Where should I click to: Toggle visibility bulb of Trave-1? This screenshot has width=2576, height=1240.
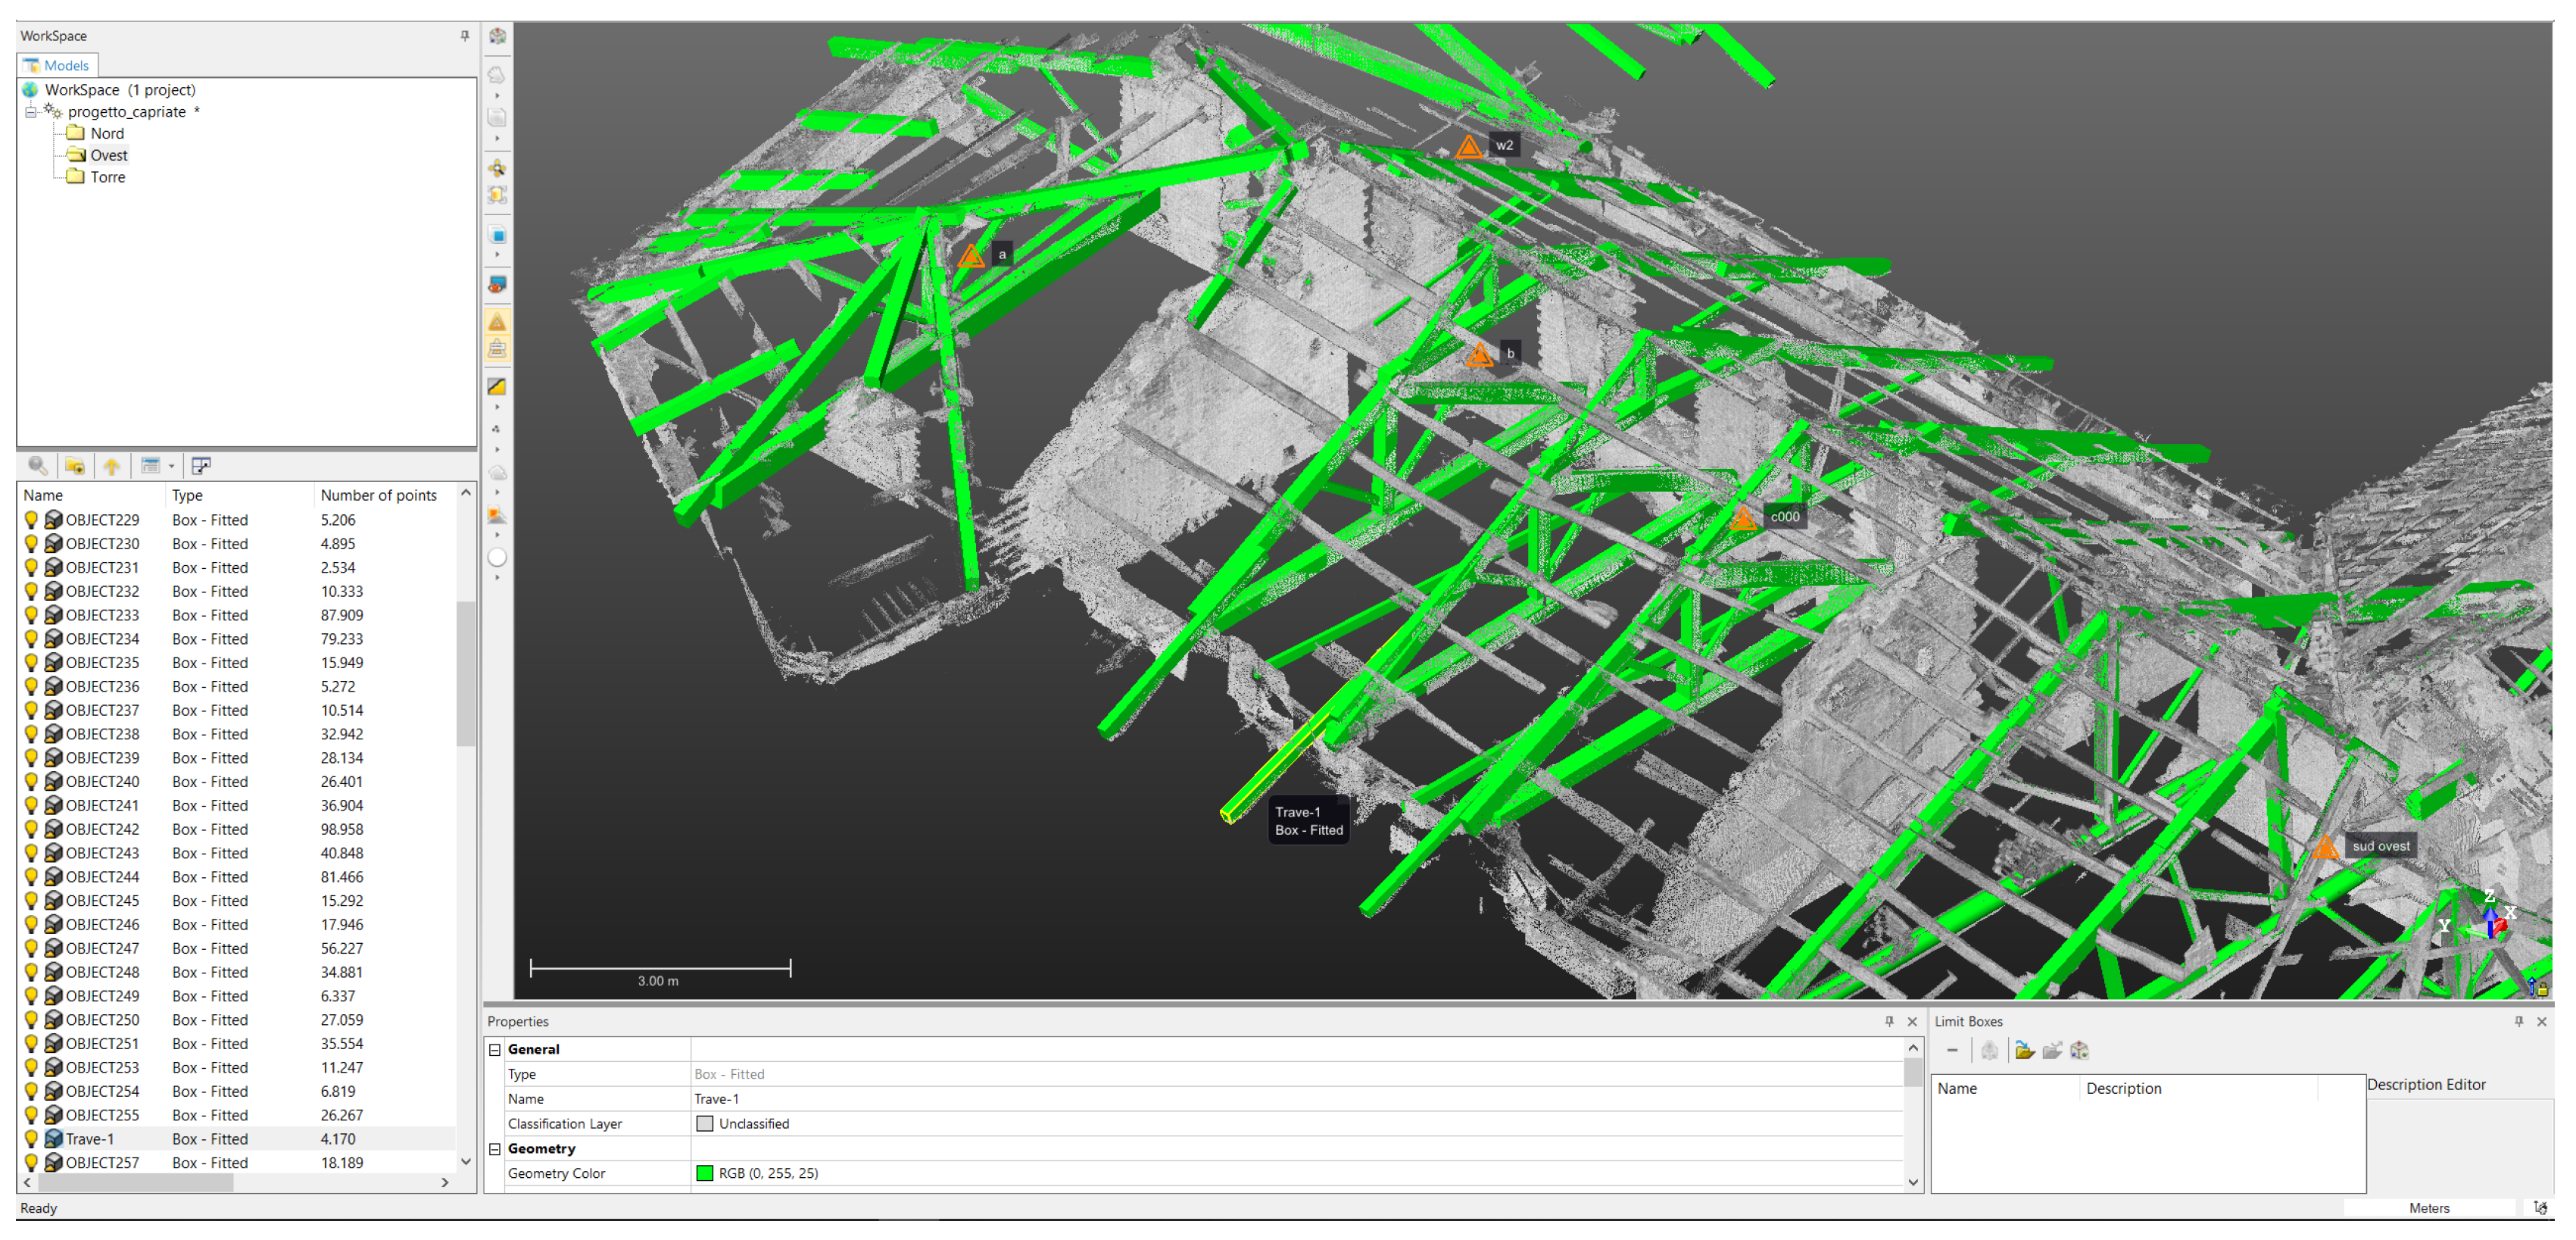coord(31,1139)
